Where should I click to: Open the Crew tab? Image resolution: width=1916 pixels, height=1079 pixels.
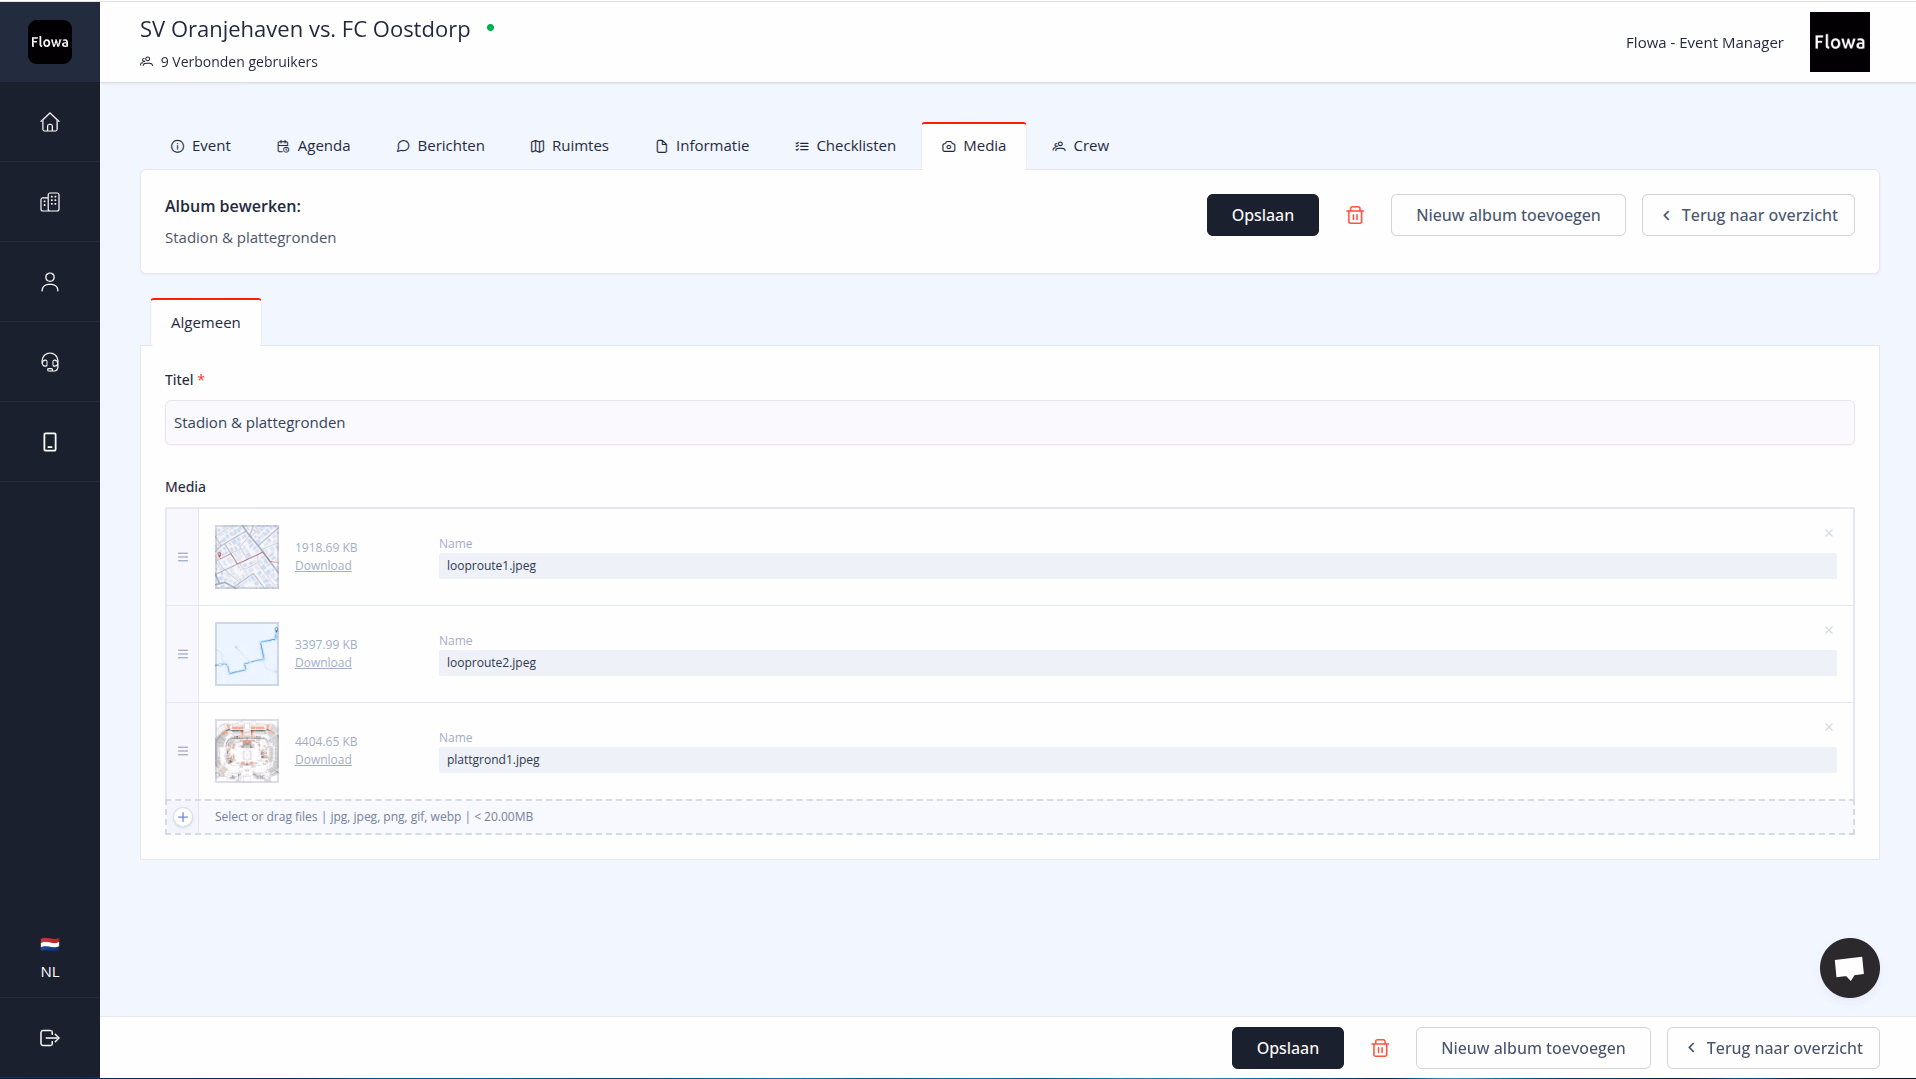pyautogui.click(x=1081, y=146)
